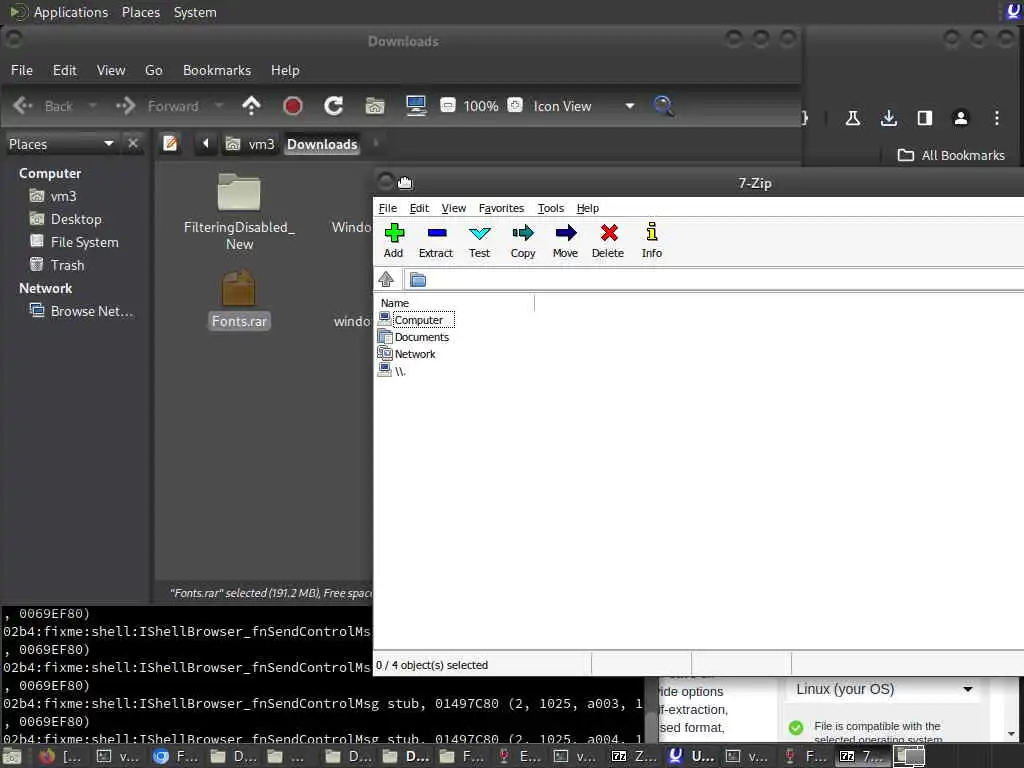
Task: Select Computer in 7-Zip file list
Action: click(x=418, y=320)
